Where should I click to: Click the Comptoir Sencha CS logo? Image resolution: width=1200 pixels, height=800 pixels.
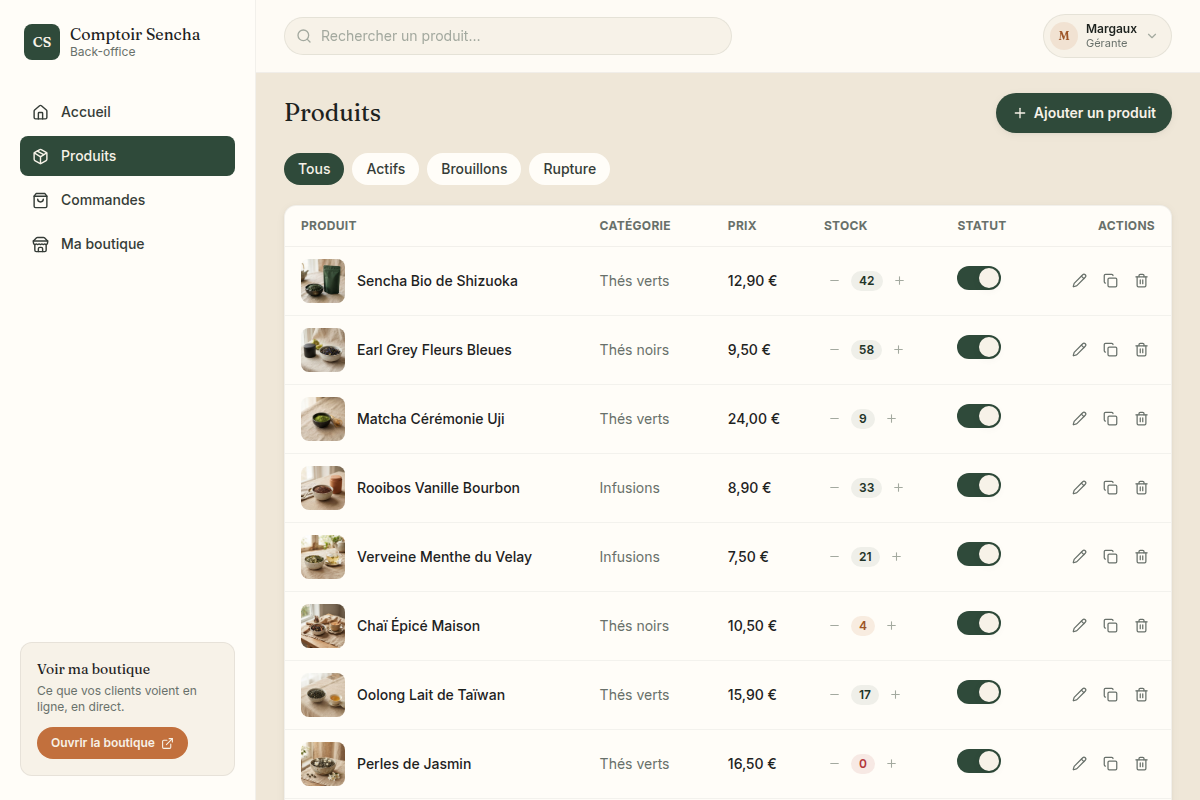(42, 42)
